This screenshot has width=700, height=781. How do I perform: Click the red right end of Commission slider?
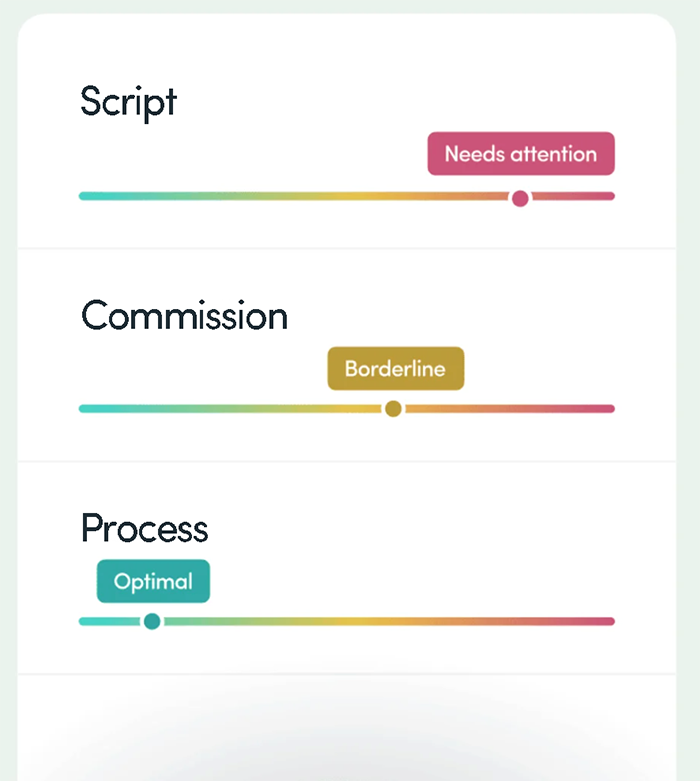tap(603, 408)
